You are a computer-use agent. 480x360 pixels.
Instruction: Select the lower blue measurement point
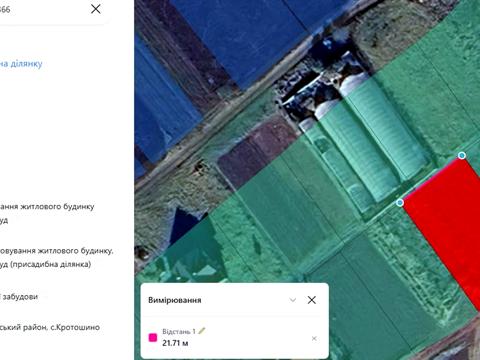[x=400, y=203]
